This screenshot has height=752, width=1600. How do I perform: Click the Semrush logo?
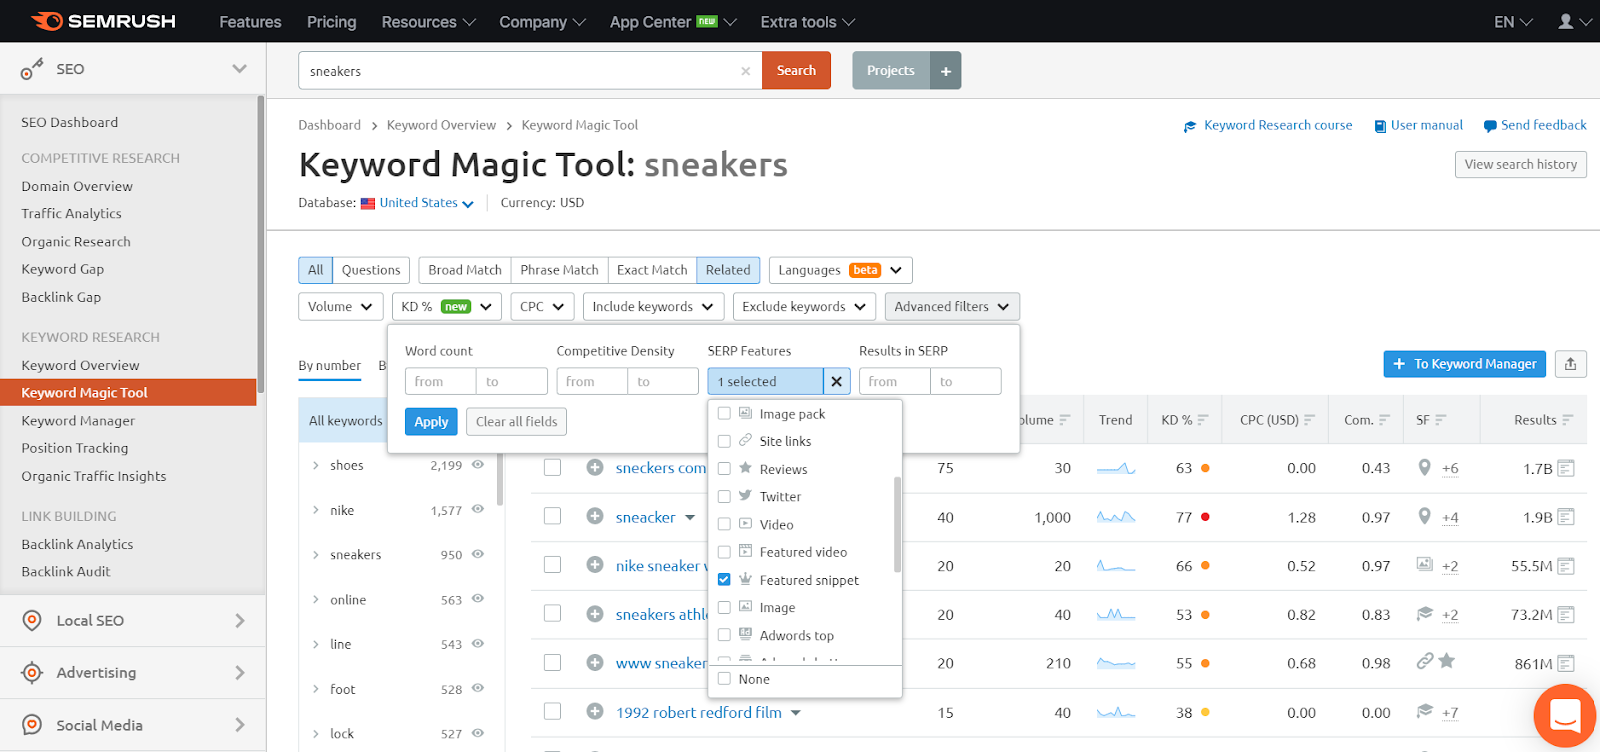[103, 21]
